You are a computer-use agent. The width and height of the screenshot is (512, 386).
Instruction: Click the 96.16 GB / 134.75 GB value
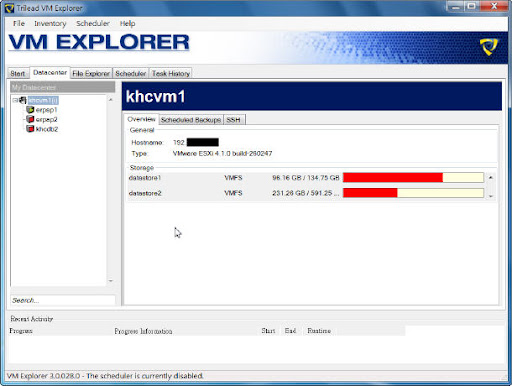click(306, 178)
